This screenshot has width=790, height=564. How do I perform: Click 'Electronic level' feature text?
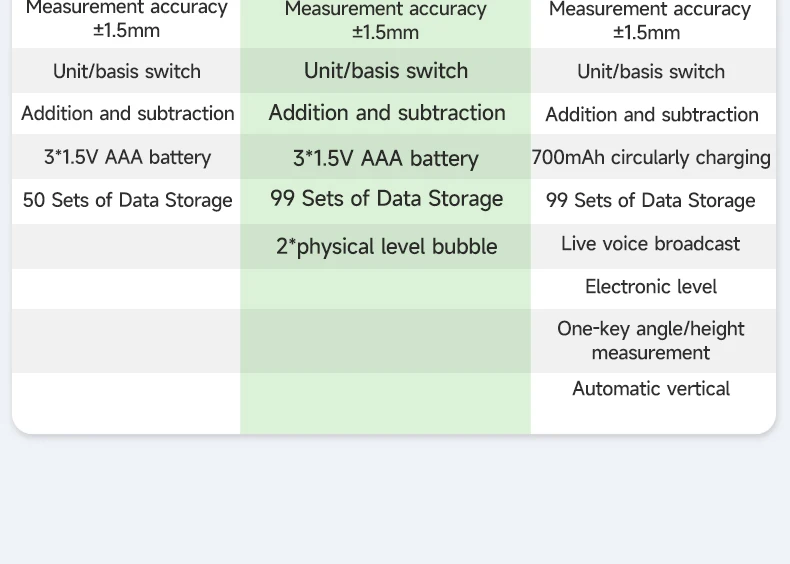(x=650, y=287)
